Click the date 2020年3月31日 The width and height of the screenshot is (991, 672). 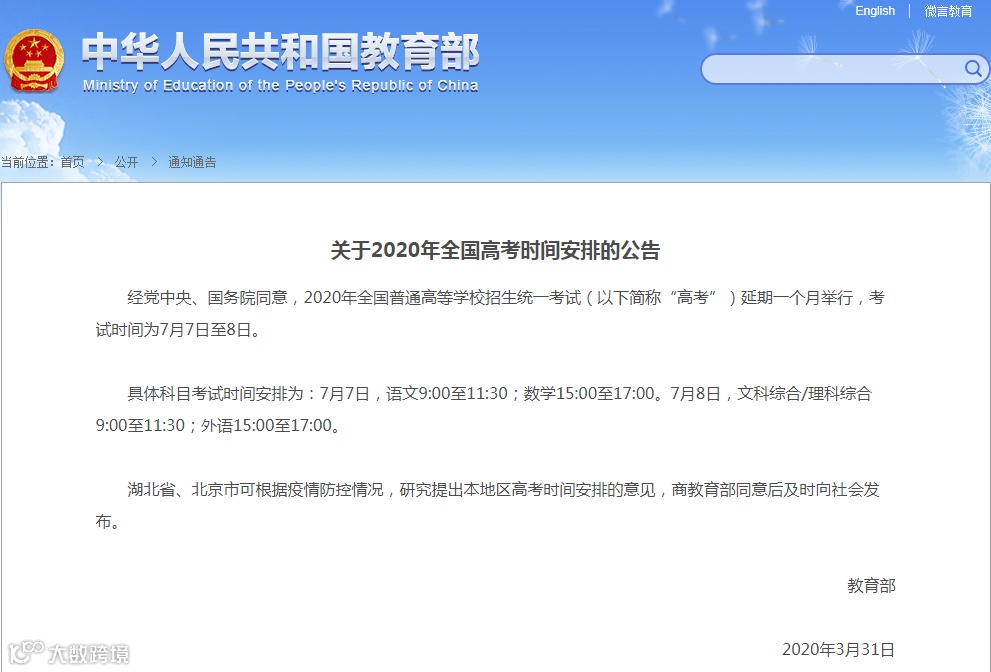pos(838,649)
